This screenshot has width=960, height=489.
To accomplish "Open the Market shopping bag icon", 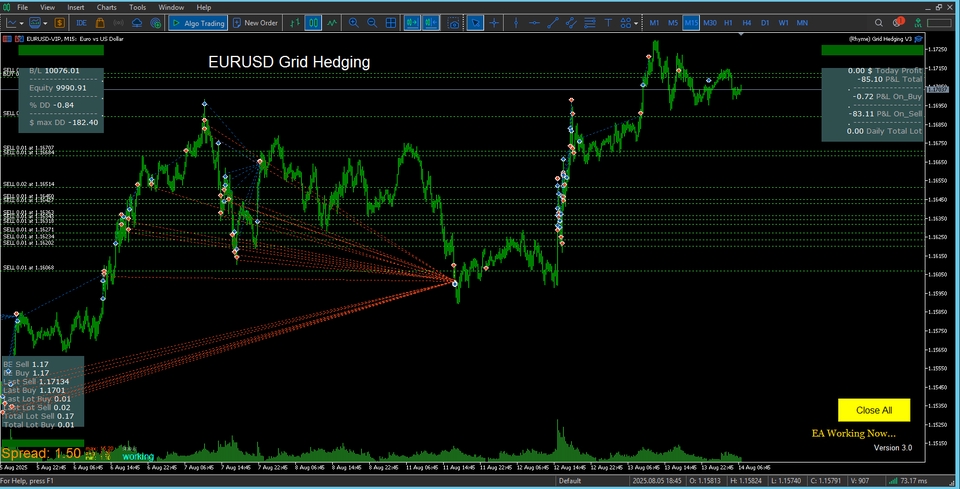I will [100, 23].
